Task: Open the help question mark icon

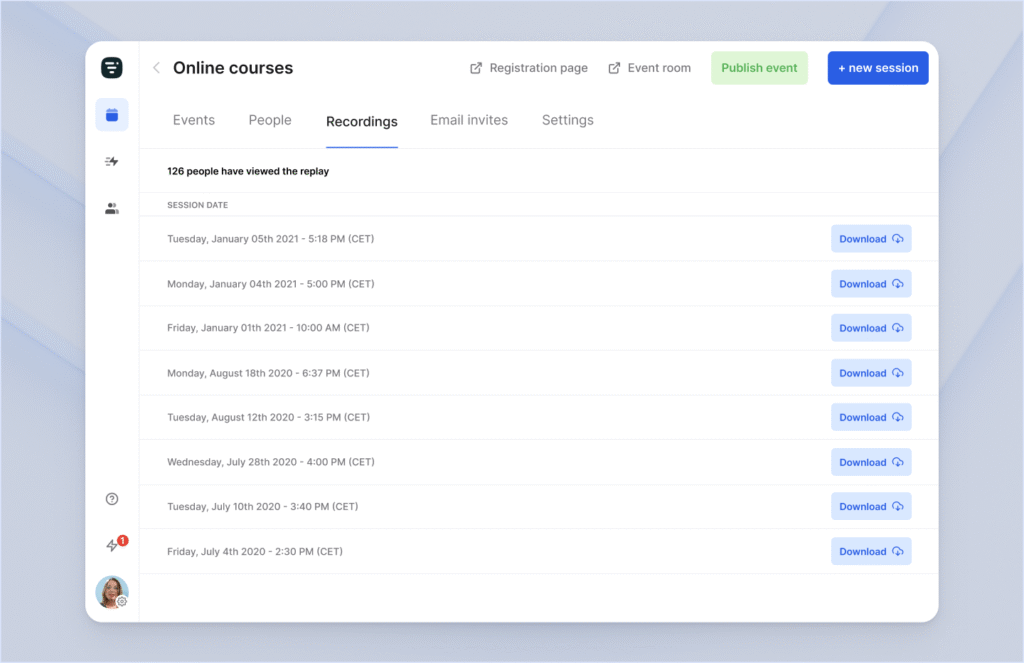Action: click(x=112, y=499)
